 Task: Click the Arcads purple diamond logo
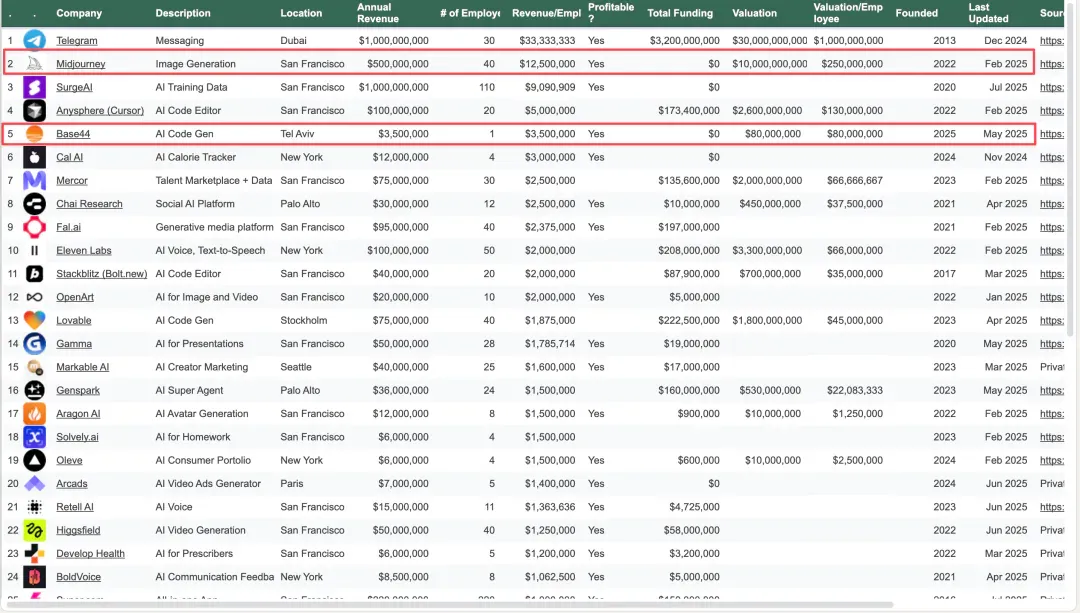tap(34, 484)
